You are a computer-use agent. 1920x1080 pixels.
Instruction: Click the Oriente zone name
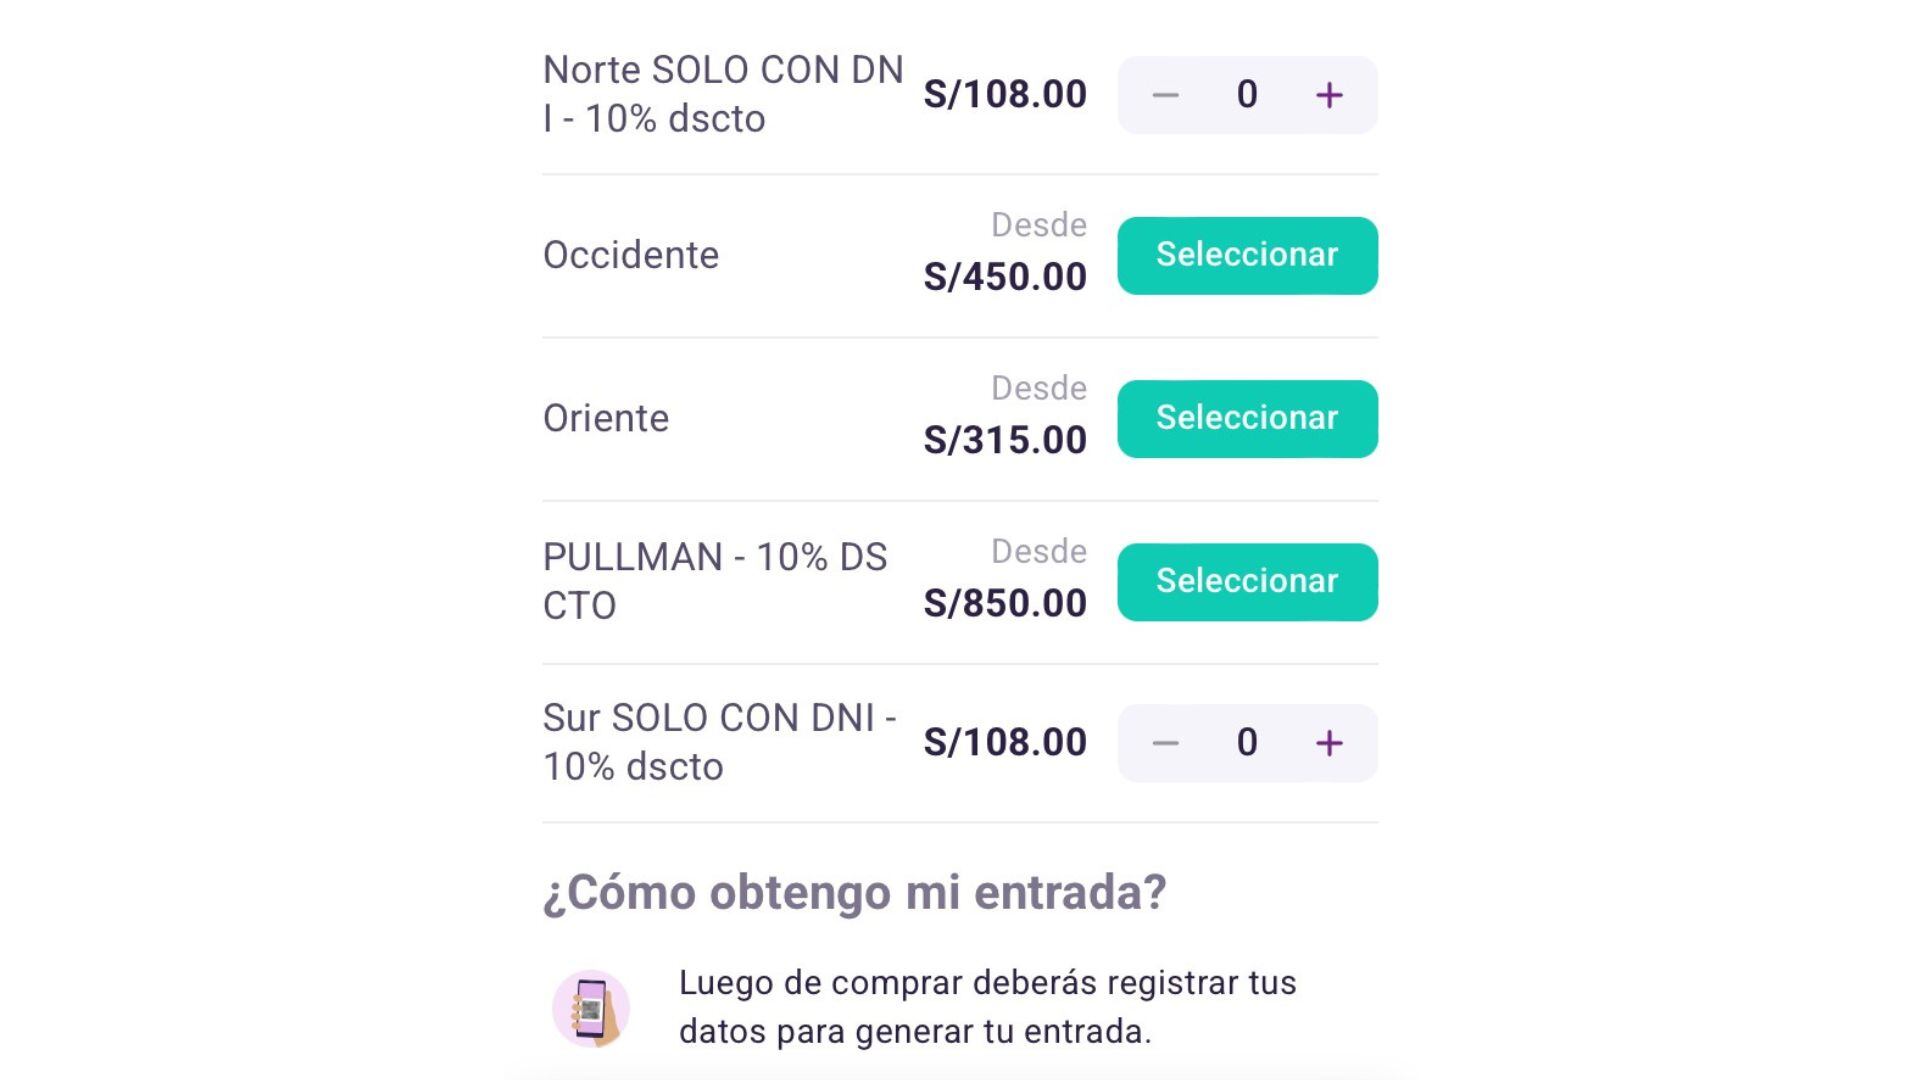pos(606,418)
